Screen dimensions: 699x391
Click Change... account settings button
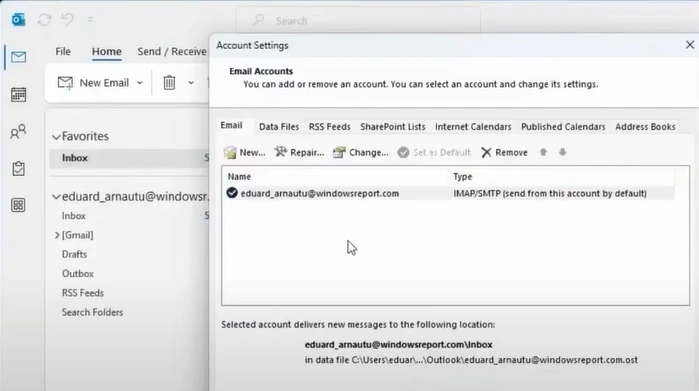(361, 152)
